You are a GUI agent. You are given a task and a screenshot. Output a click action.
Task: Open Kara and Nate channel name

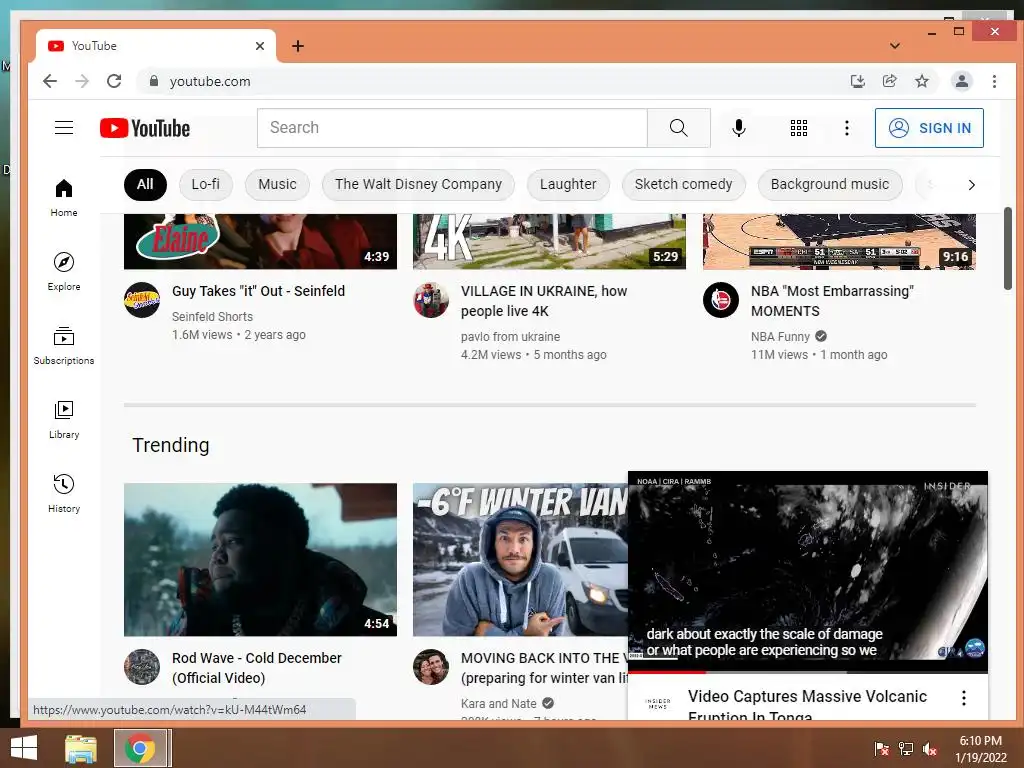[x=498, y=703]
